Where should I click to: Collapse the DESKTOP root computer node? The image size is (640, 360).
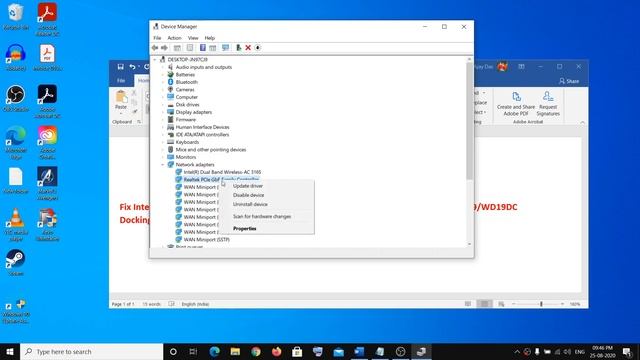[x=155, y=60]
